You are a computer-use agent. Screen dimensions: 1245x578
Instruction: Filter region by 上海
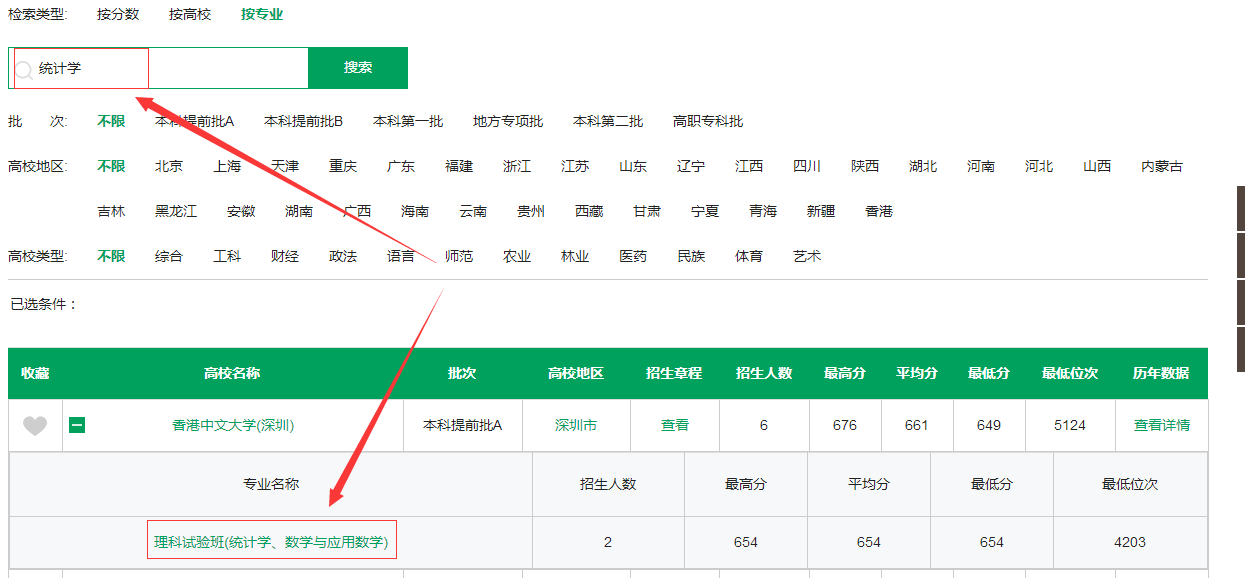point(227,166)
